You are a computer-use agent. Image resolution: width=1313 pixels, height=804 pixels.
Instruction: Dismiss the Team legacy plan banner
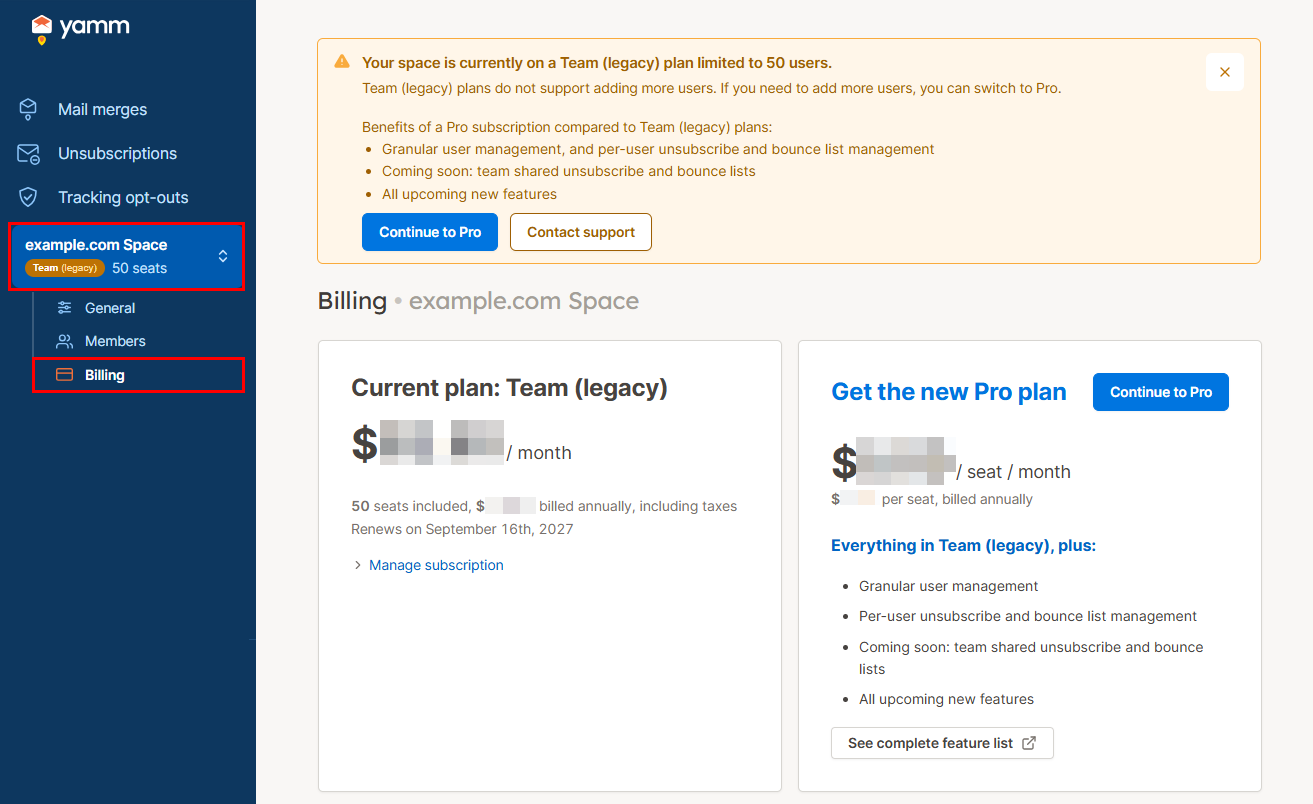[1225, 72]
